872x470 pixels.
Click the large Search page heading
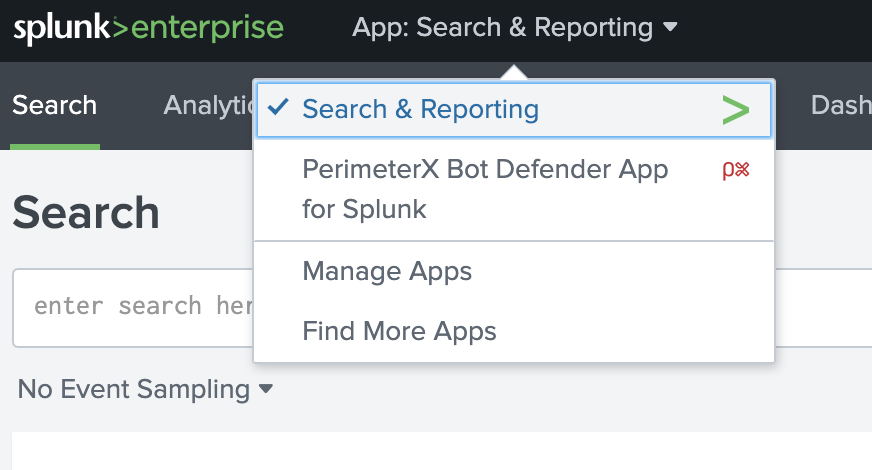pos(86,213)
